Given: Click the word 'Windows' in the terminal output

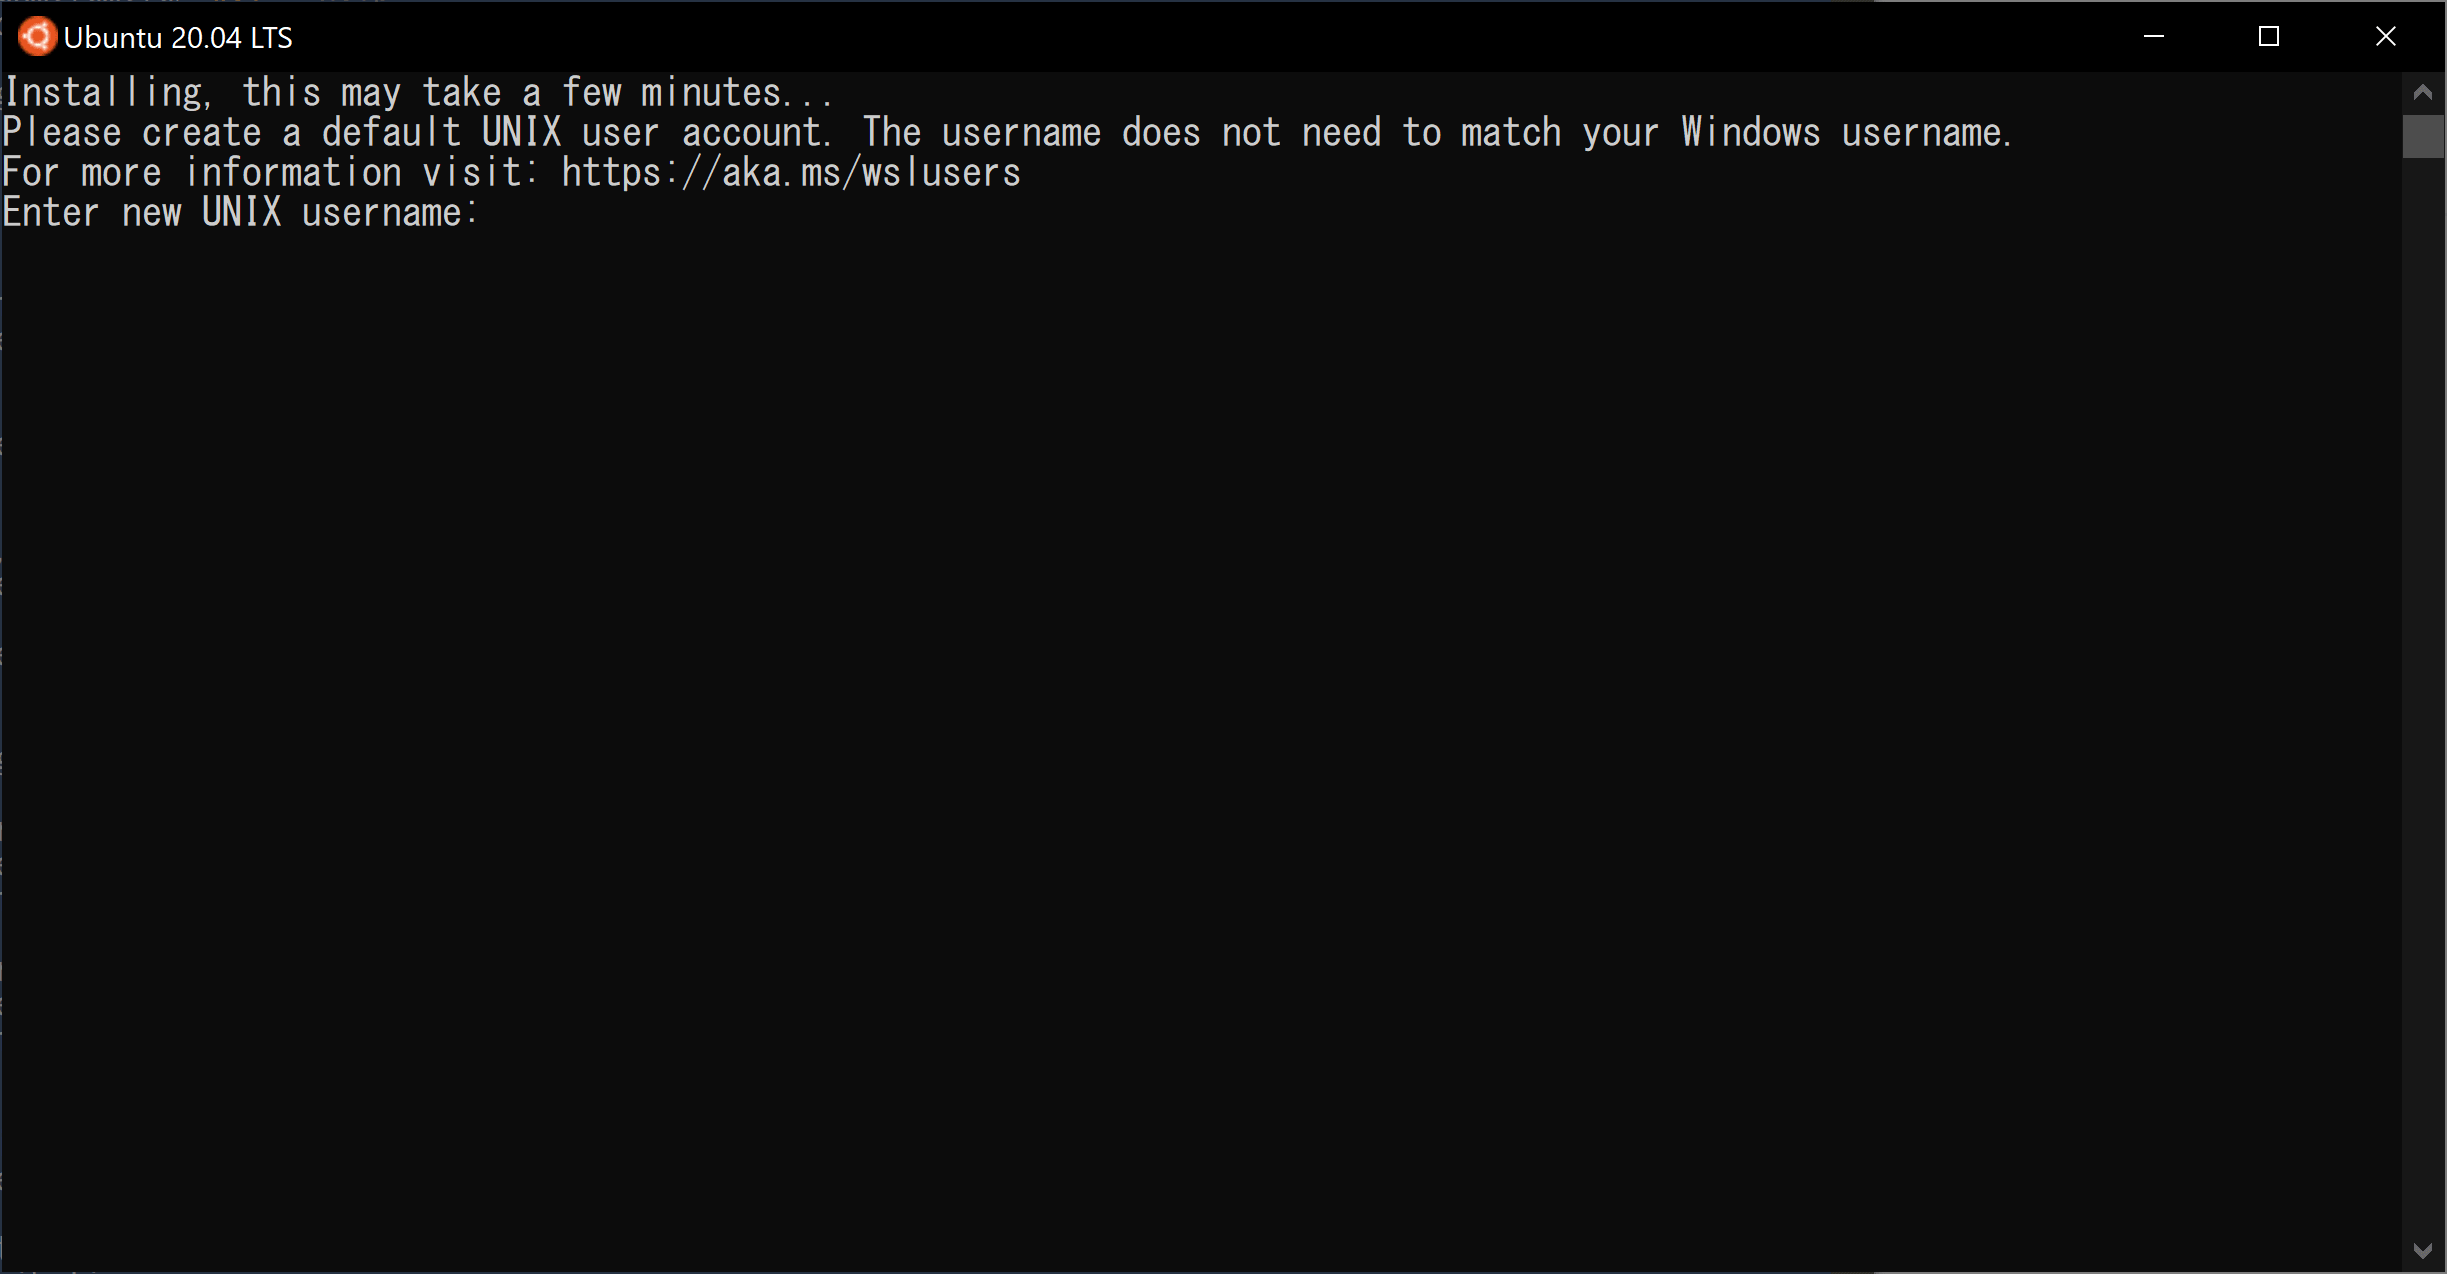Looking at the screenshot, I should 1751,133.
